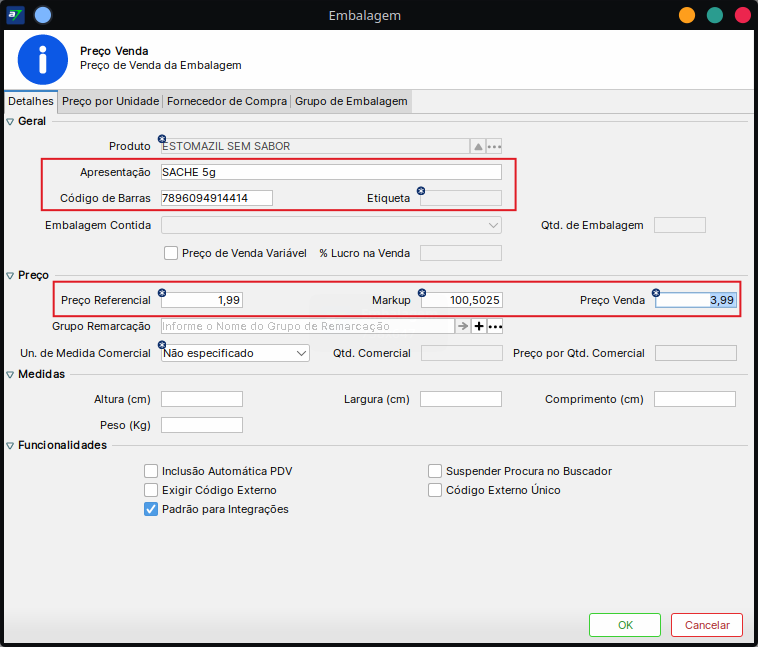The image size is (758, 647).
Task: Collapse the Funcionalidades section
Action: coord(11,445)
